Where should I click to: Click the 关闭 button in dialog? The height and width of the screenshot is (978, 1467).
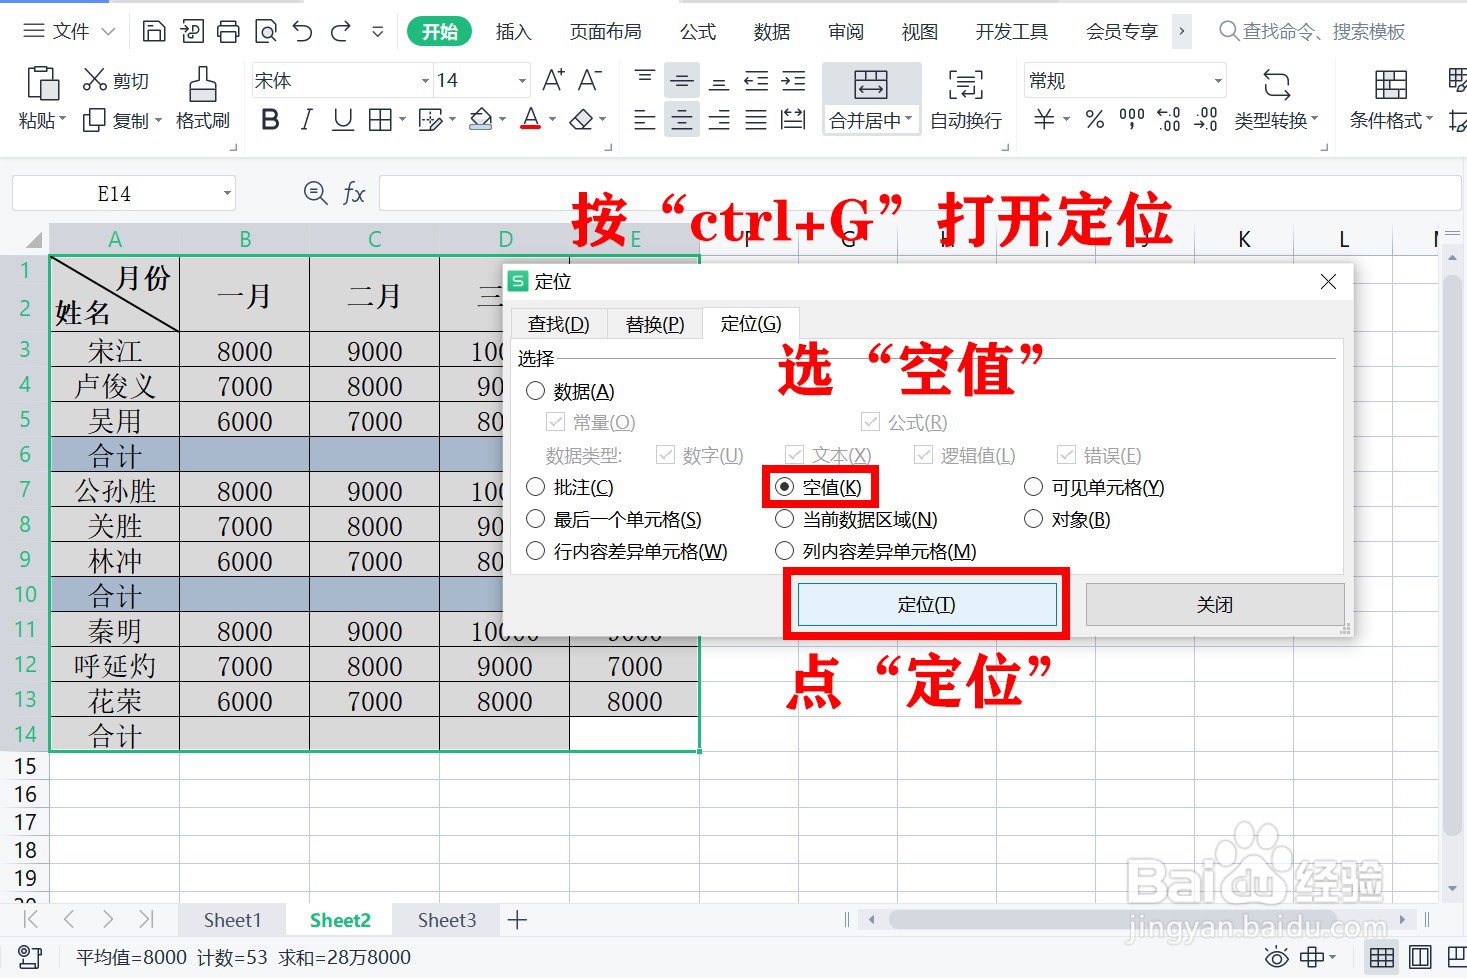[x=1215, y=604]
